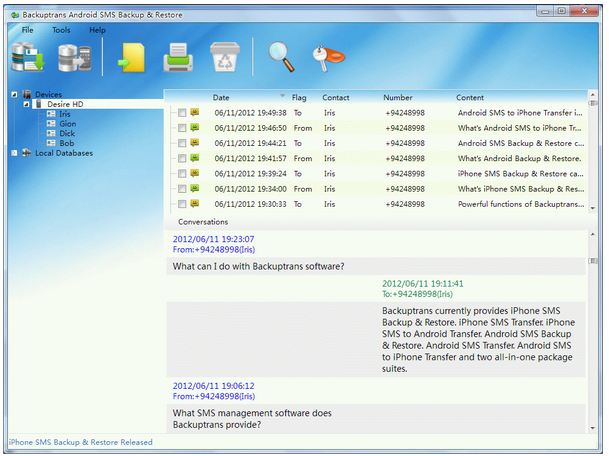This screenshot has height=456, width=609.
Task: Click the Local Databases icon
Action: pyautogui.click(x=27, y=153)
